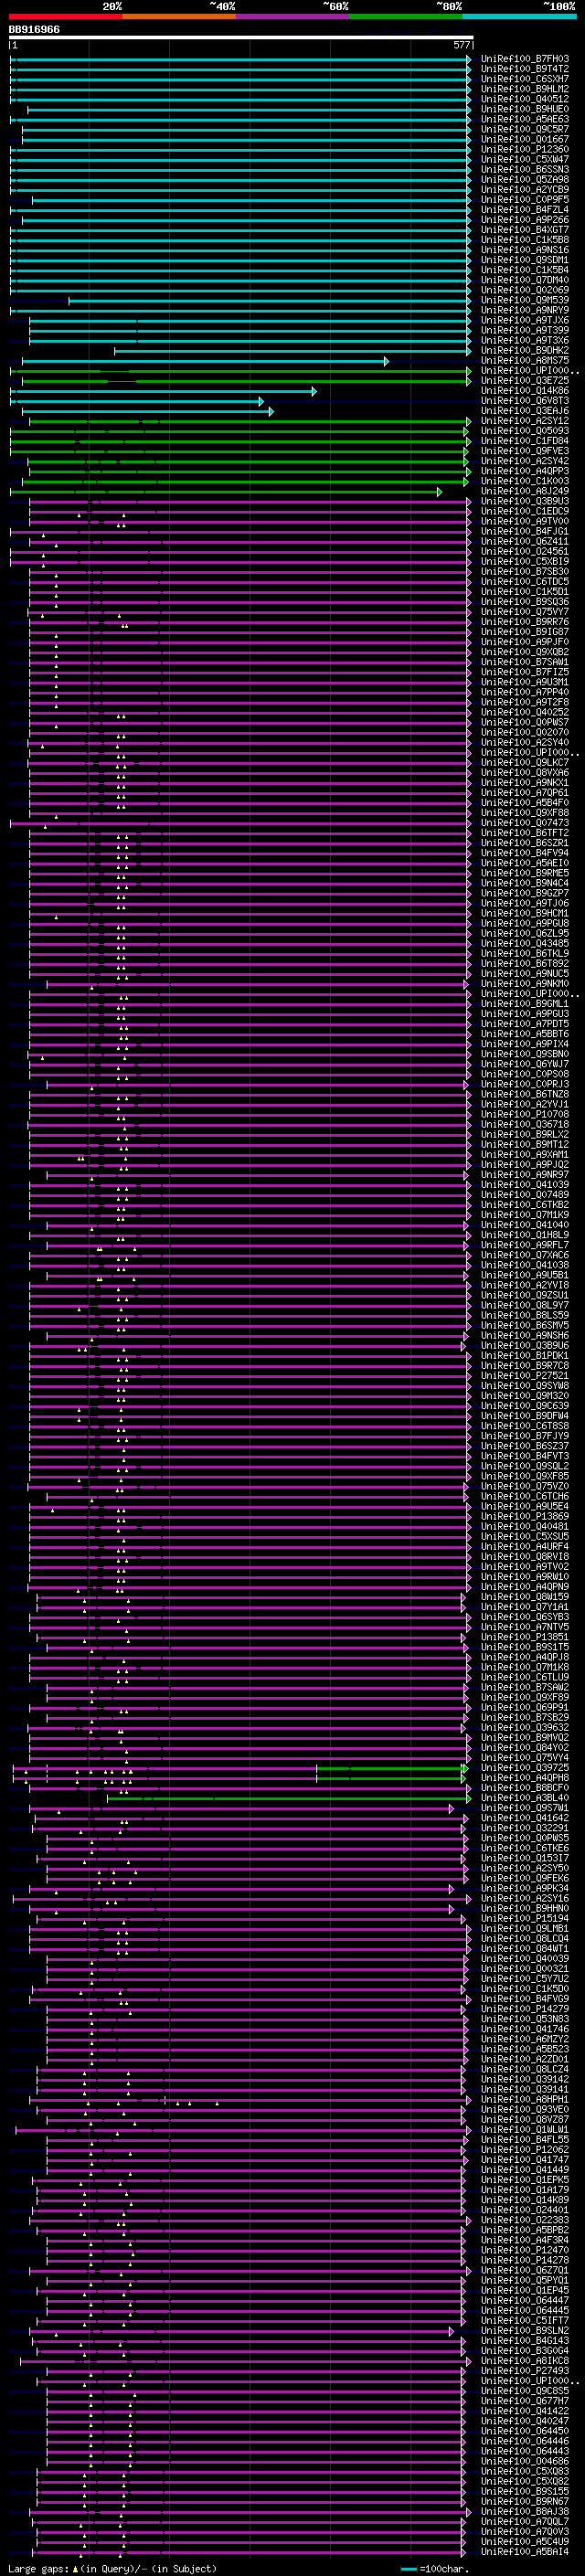Click the label UniRef100_A8HPH1

pyautogui.click(x=525, y=2099)
